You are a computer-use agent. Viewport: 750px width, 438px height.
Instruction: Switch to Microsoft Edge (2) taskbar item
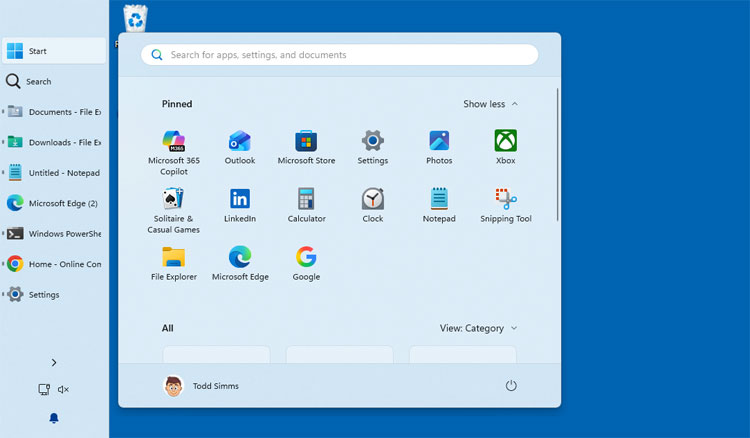point(54,203)
